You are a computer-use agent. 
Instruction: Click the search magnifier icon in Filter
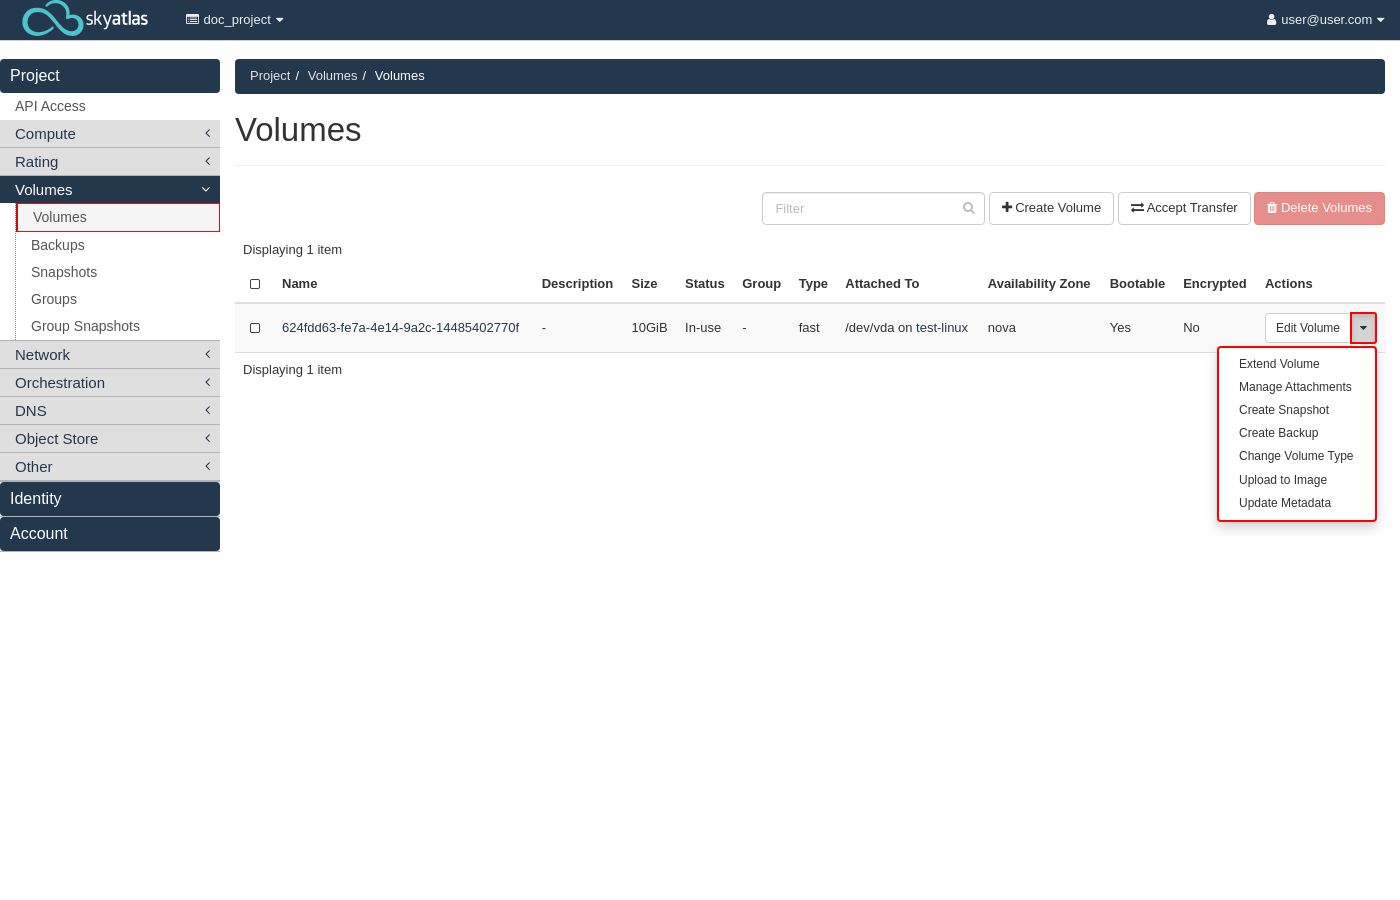[x=968, y=208]
